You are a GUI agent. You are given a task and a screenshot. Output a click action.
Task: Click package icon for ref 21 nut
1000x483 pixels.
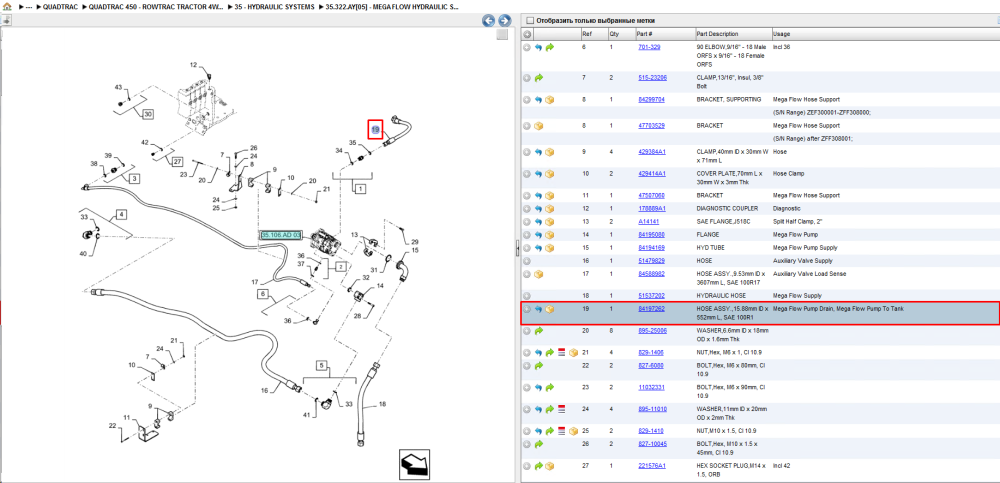pos(573,353)
